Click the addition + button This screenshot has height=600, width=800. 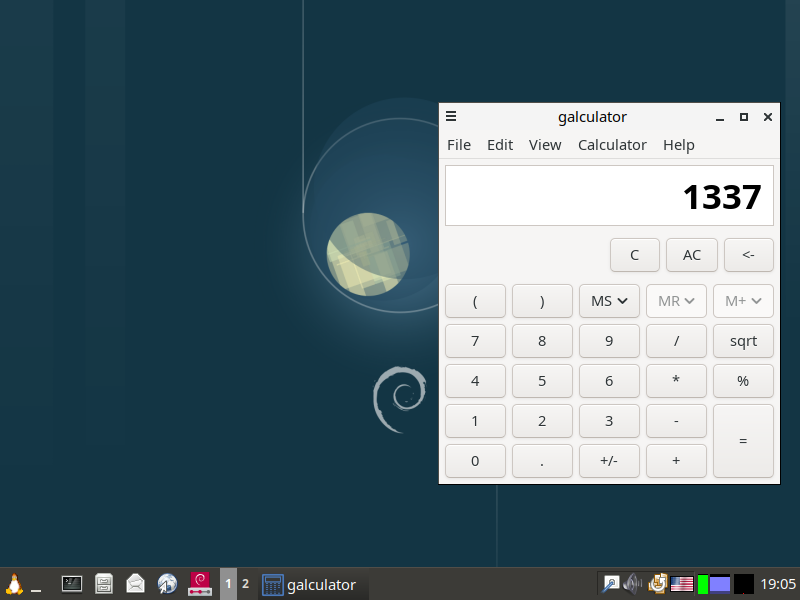pos(676,461)
